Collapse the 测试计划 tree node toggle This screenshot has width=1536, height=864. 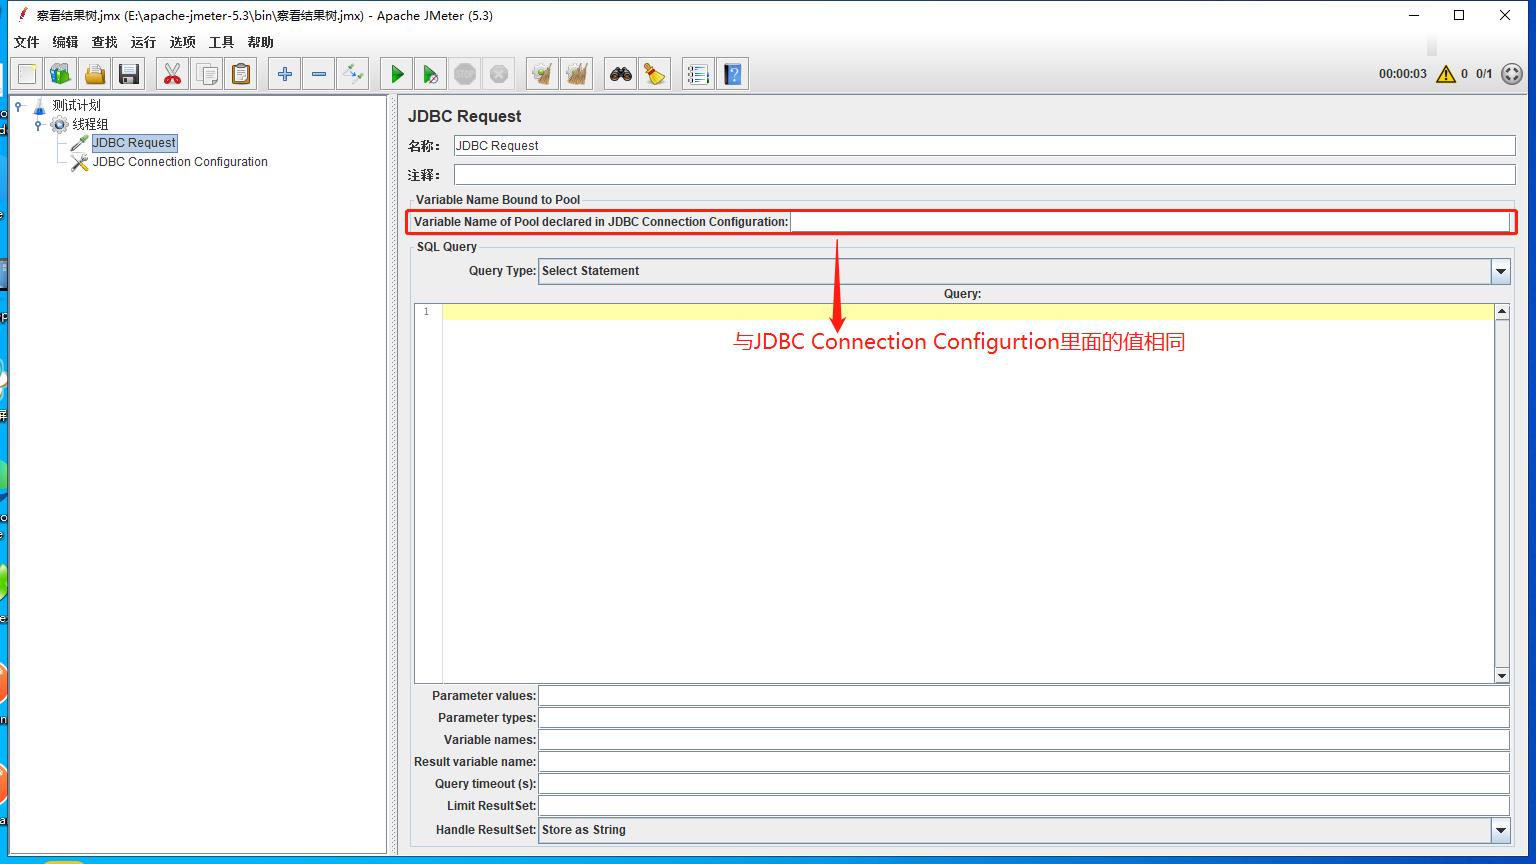(x=18, y=105)
